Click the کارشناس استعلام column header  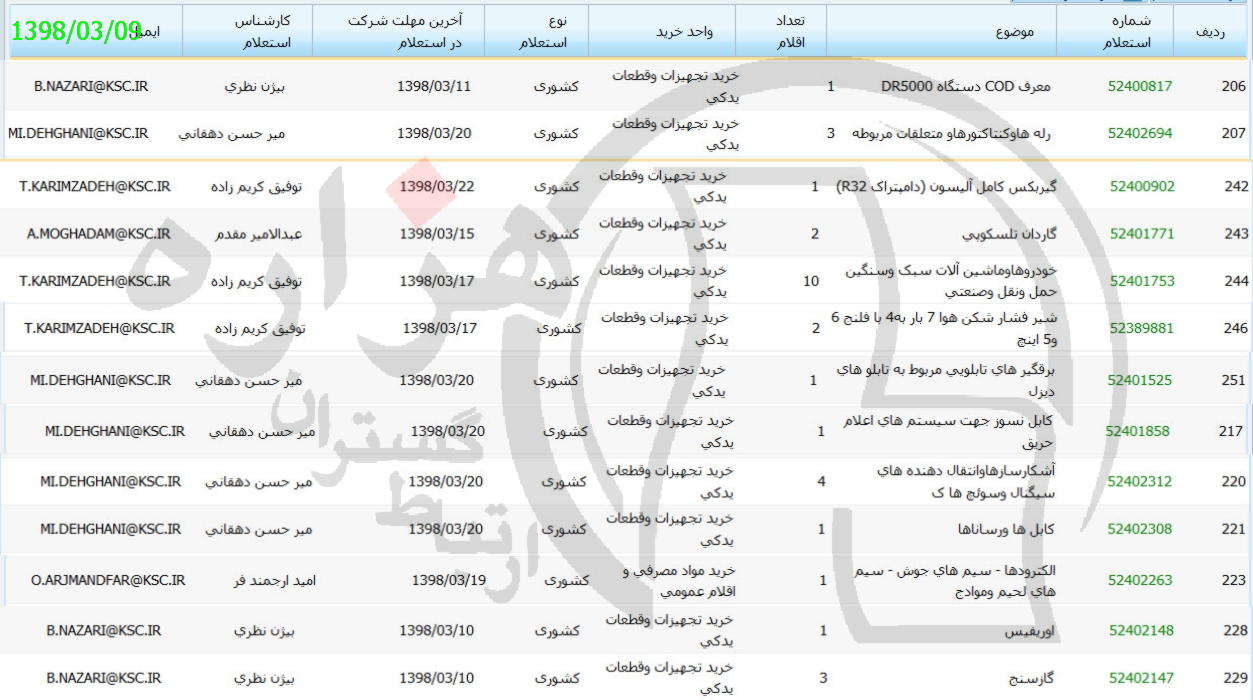(x=262, y=32)
